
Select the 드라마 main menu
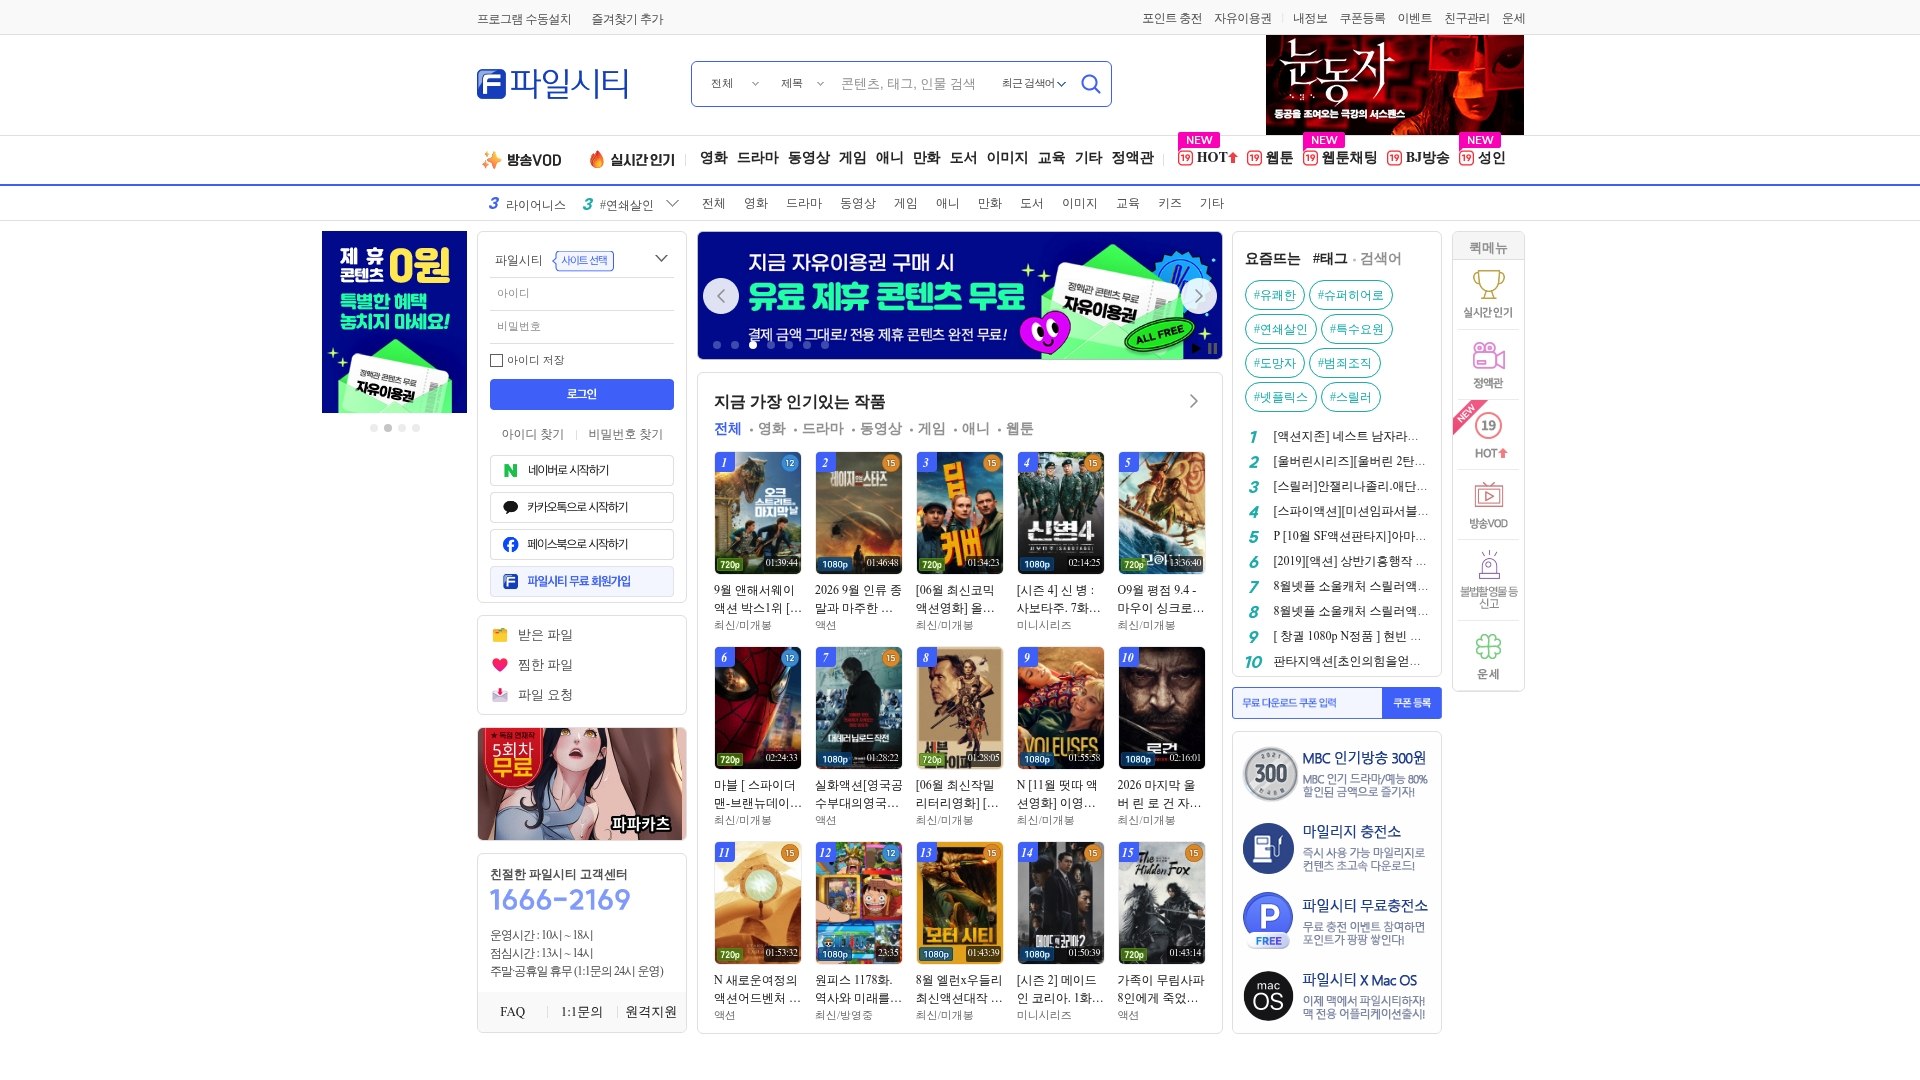(757, 158)
